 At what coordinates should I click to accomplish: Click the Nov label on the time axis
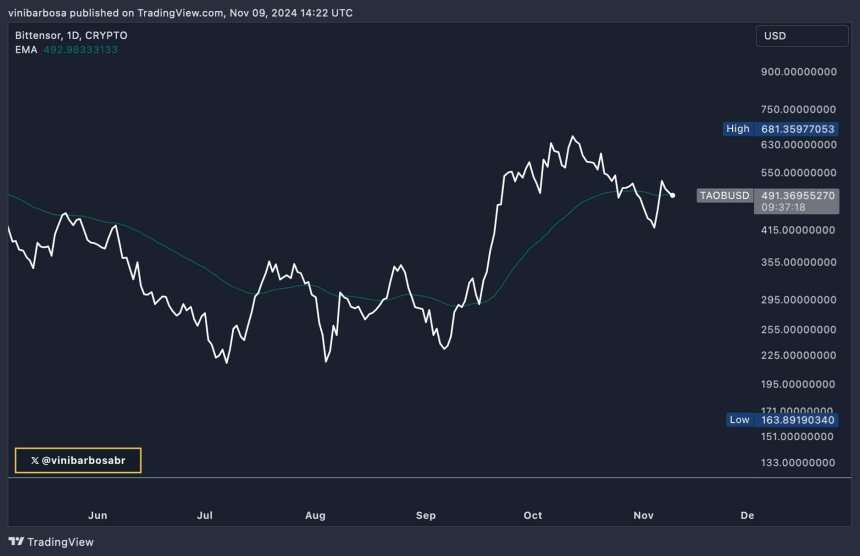pos(644,515)
